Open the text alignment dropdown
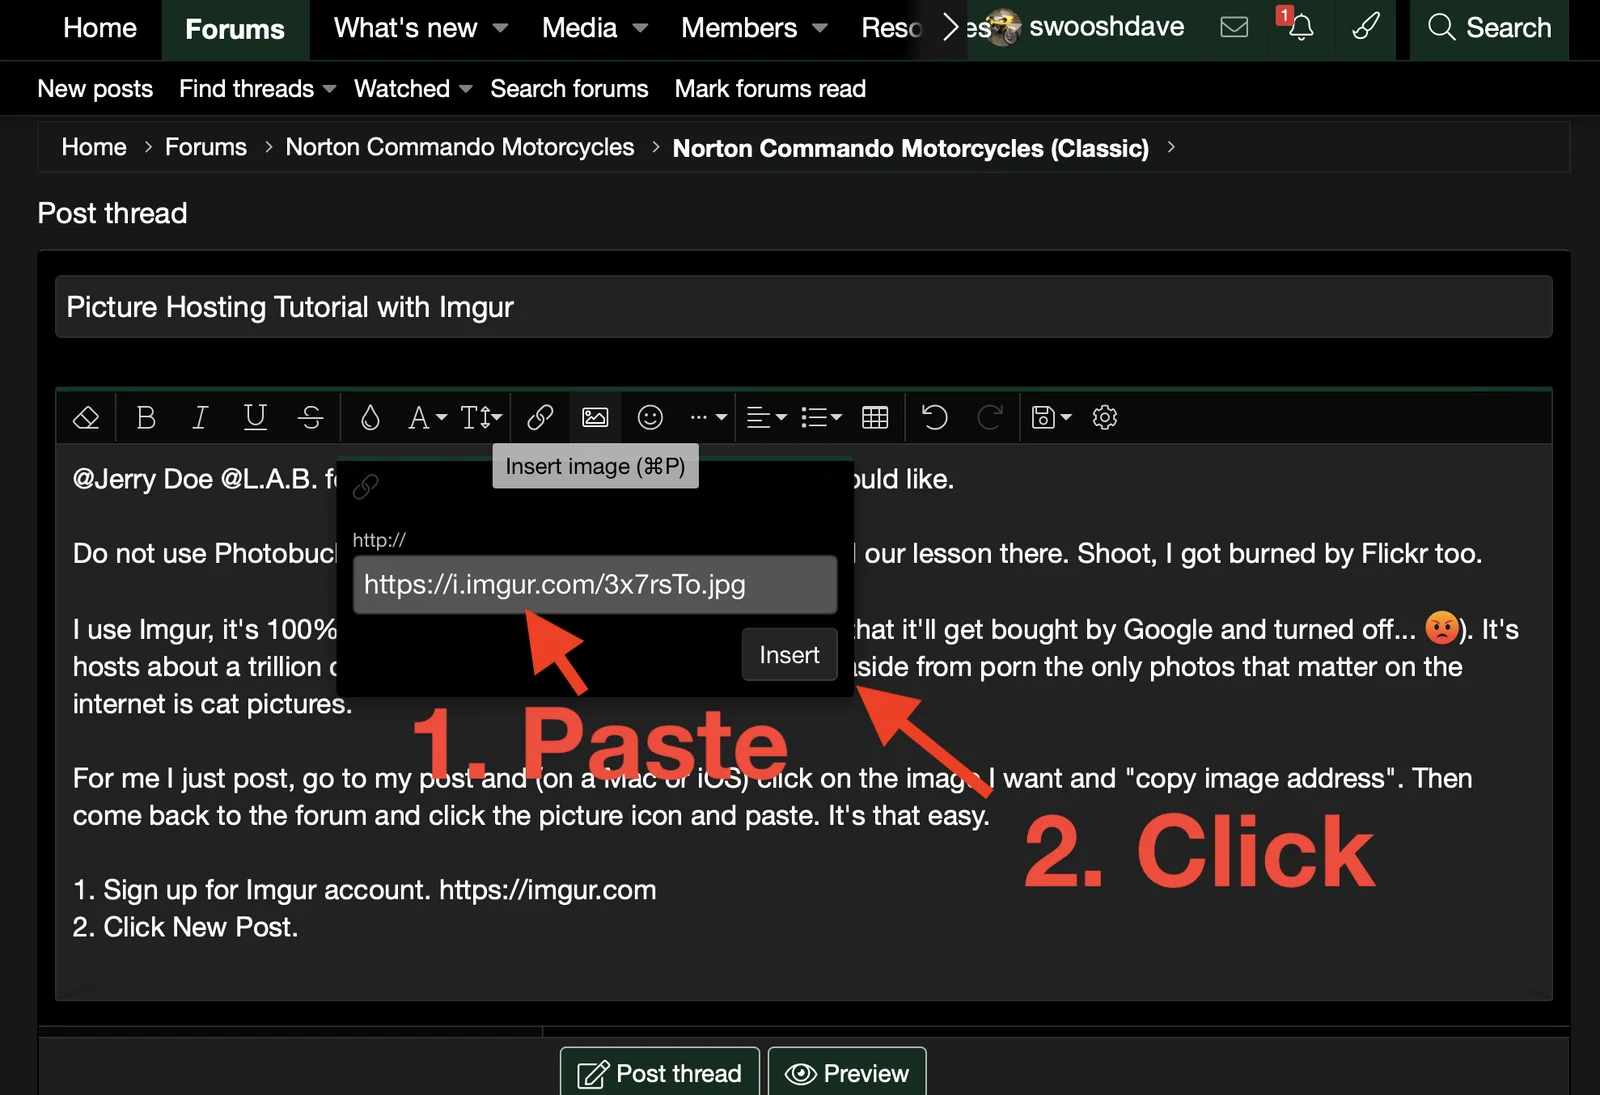1600x1095 pixels. [766, 417]
